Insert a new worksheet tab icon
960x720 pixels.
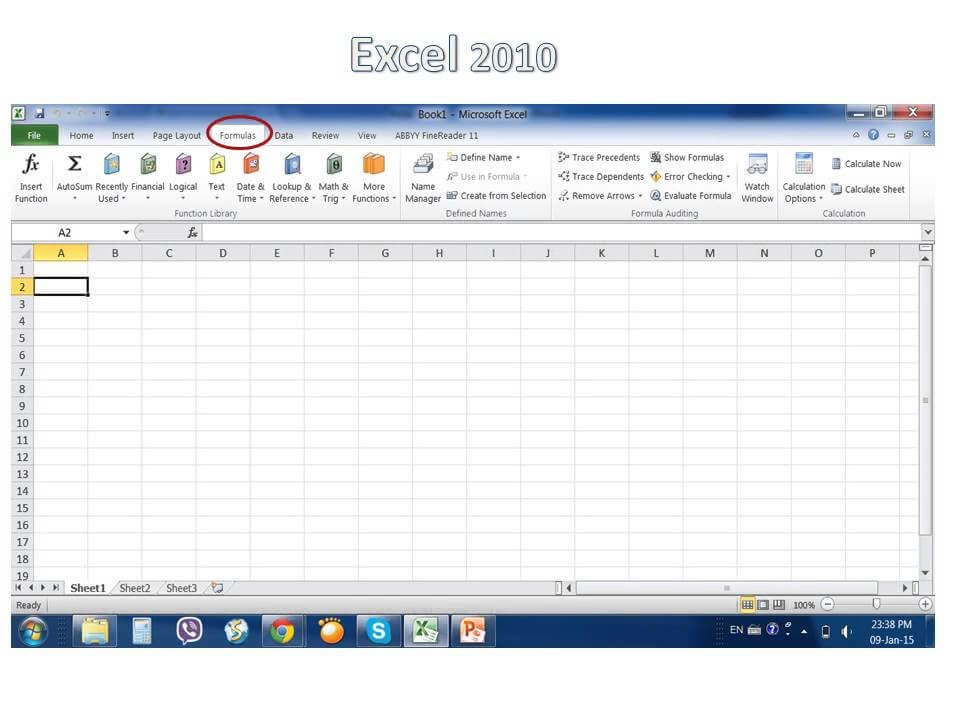217,588
